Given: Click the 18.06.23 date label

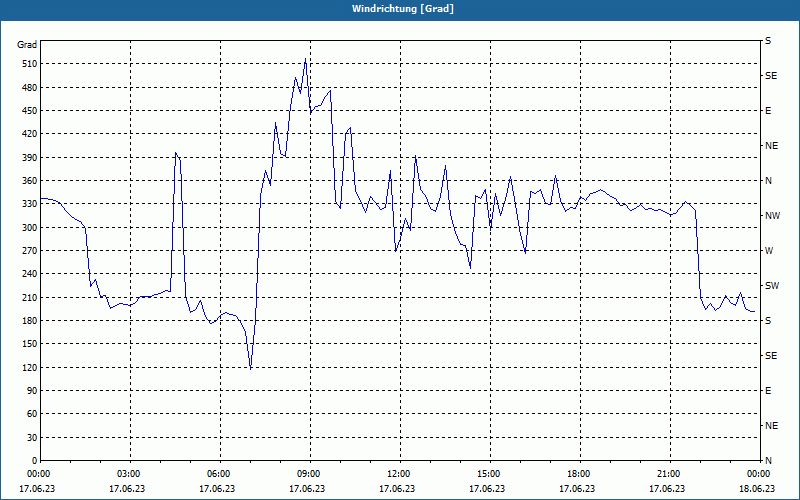Looking at the screenshot, I should click(x=757, y=489).
